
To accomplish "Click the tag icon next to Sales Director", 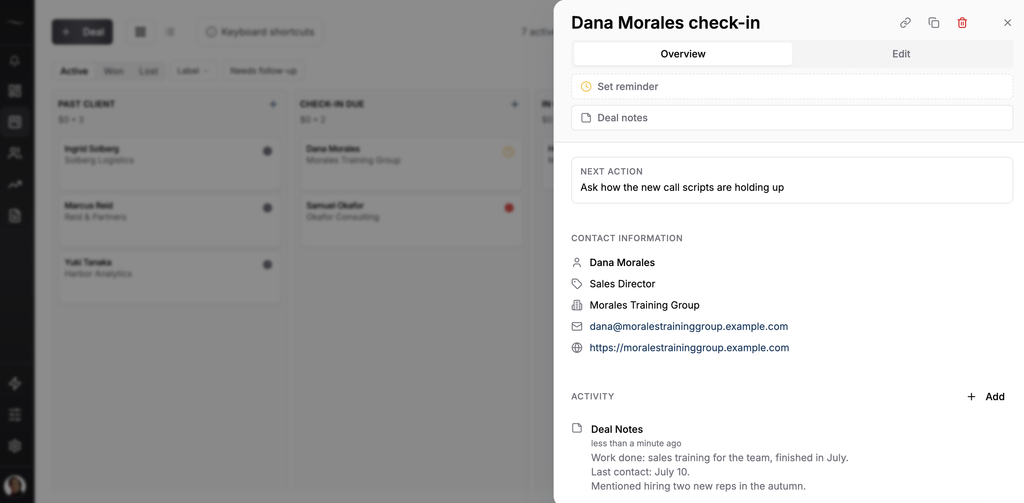I will (577, 284).
